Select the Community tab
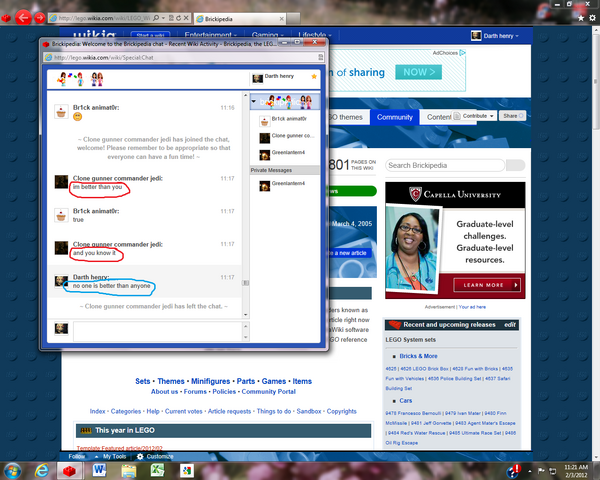The width and height of the screenshot is (600, 480). click(x=395, y=117)
